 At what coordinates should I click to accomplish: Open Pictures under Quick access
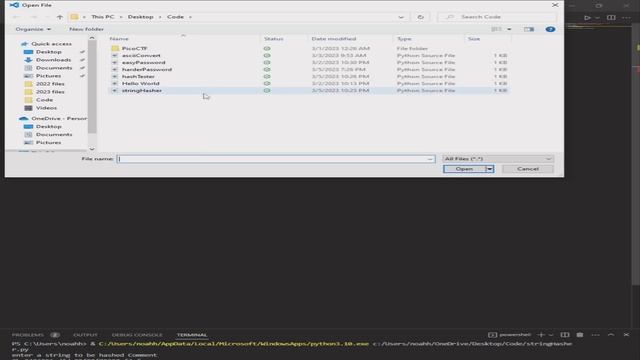coord(48,76)
